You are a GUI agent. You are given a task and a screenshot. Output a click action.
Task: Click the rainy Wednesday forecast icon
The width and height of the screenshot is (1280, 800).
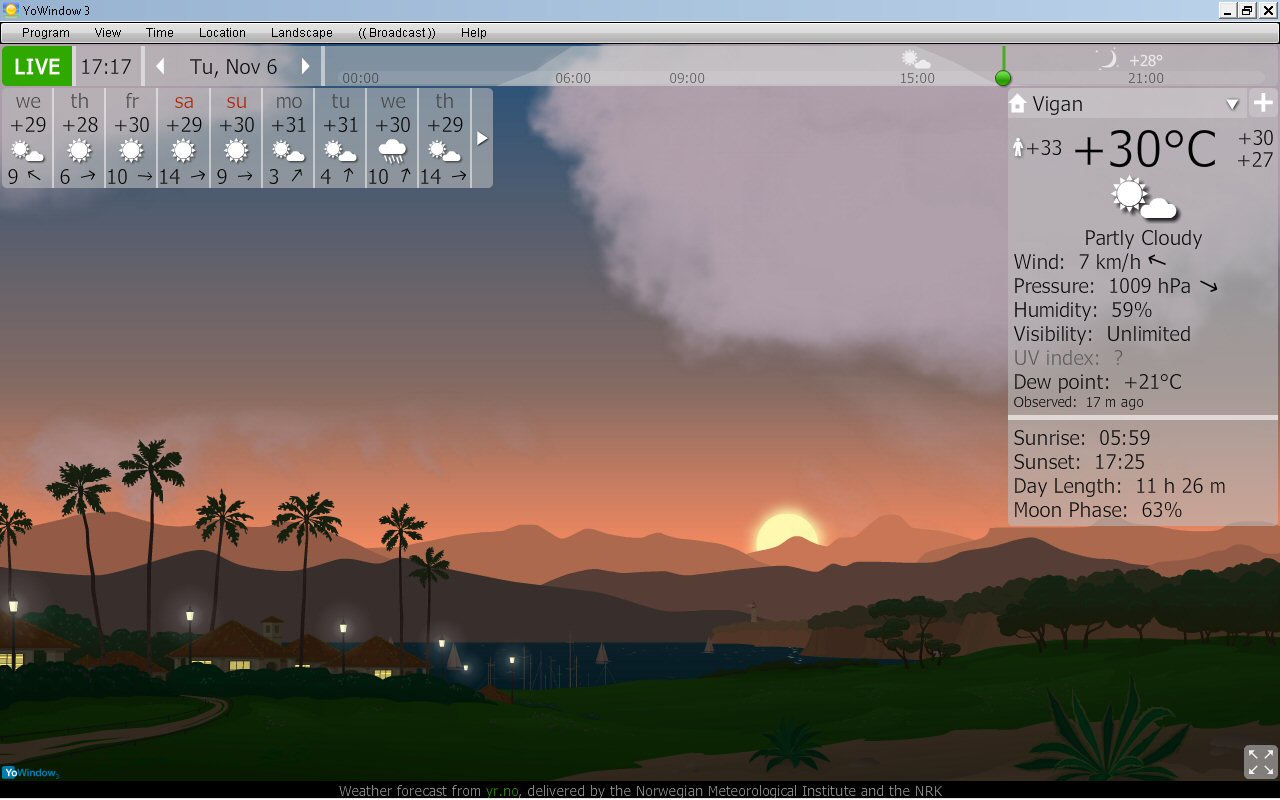click(x=392, y=151)
